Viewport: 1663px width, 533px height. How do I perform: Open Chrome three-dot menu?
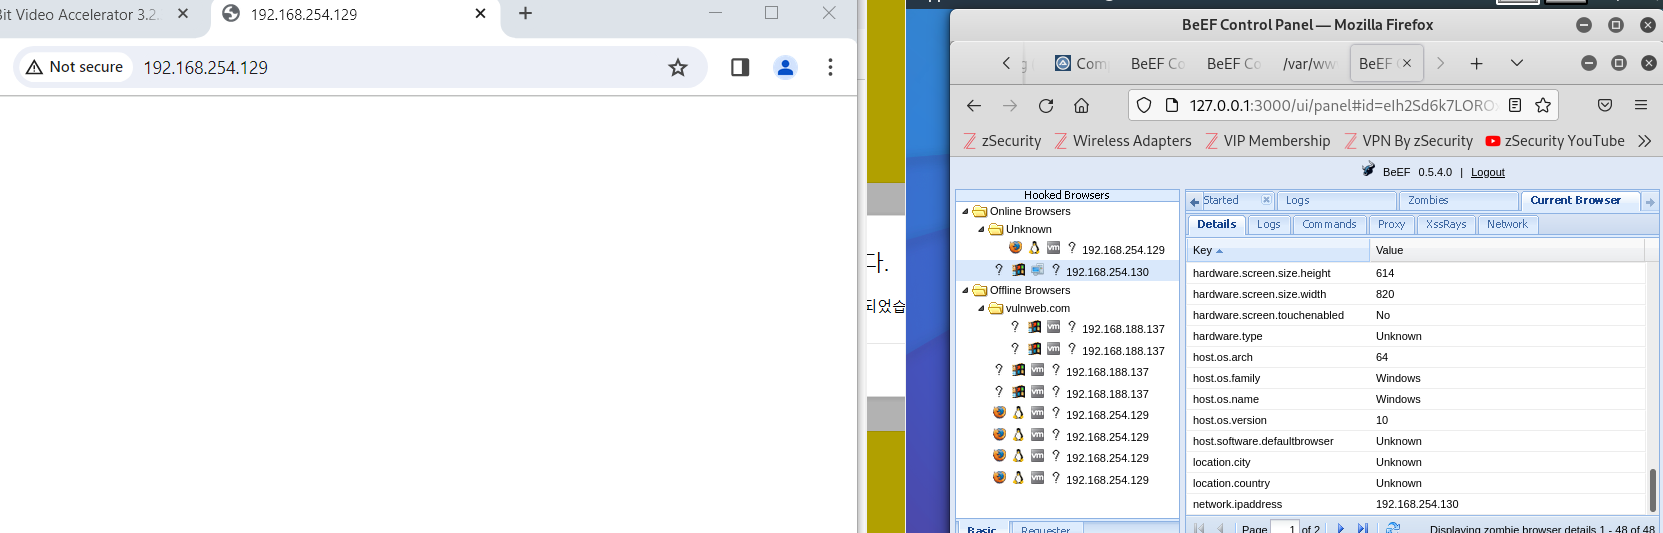pos(830,67)
